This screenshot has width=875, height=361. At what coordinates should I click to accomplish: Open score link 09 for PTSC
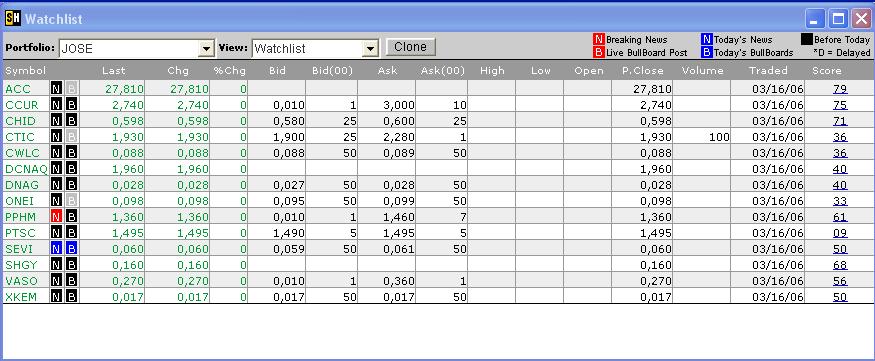click(840, 233)
